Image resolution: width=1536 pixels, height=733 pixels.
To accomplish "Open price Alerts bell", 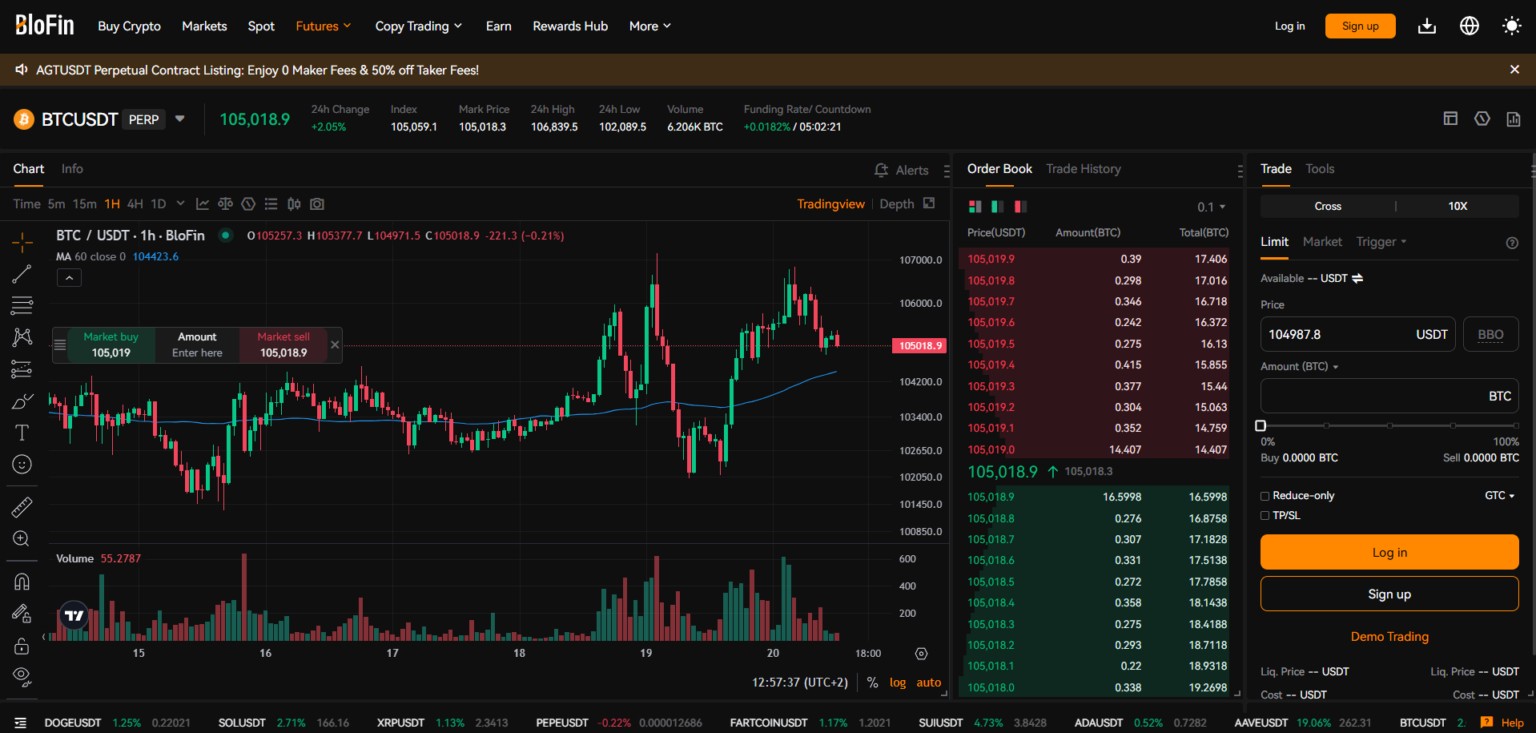I will pyautogui.click(x=901, y=170).
